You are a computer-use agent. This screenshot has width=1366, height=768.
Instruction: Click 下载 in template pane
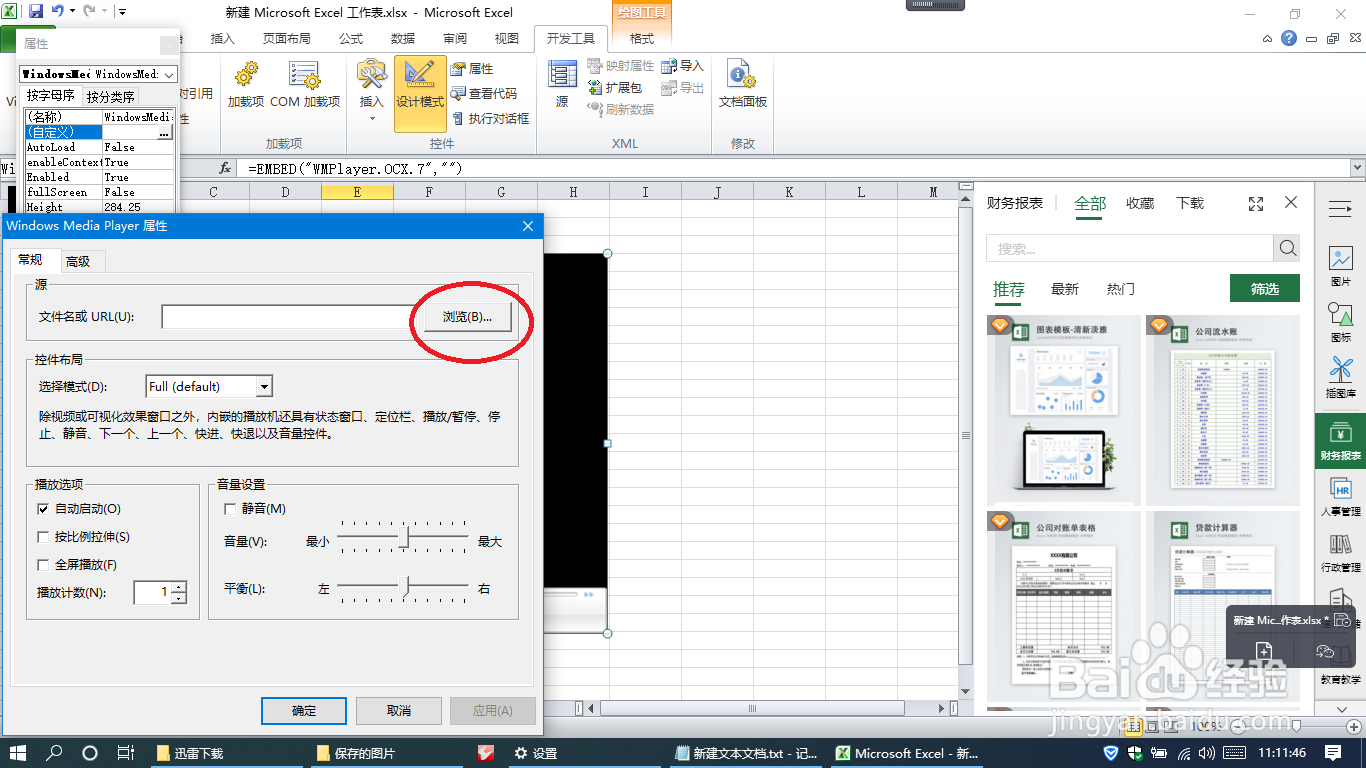coord(1190,203)
